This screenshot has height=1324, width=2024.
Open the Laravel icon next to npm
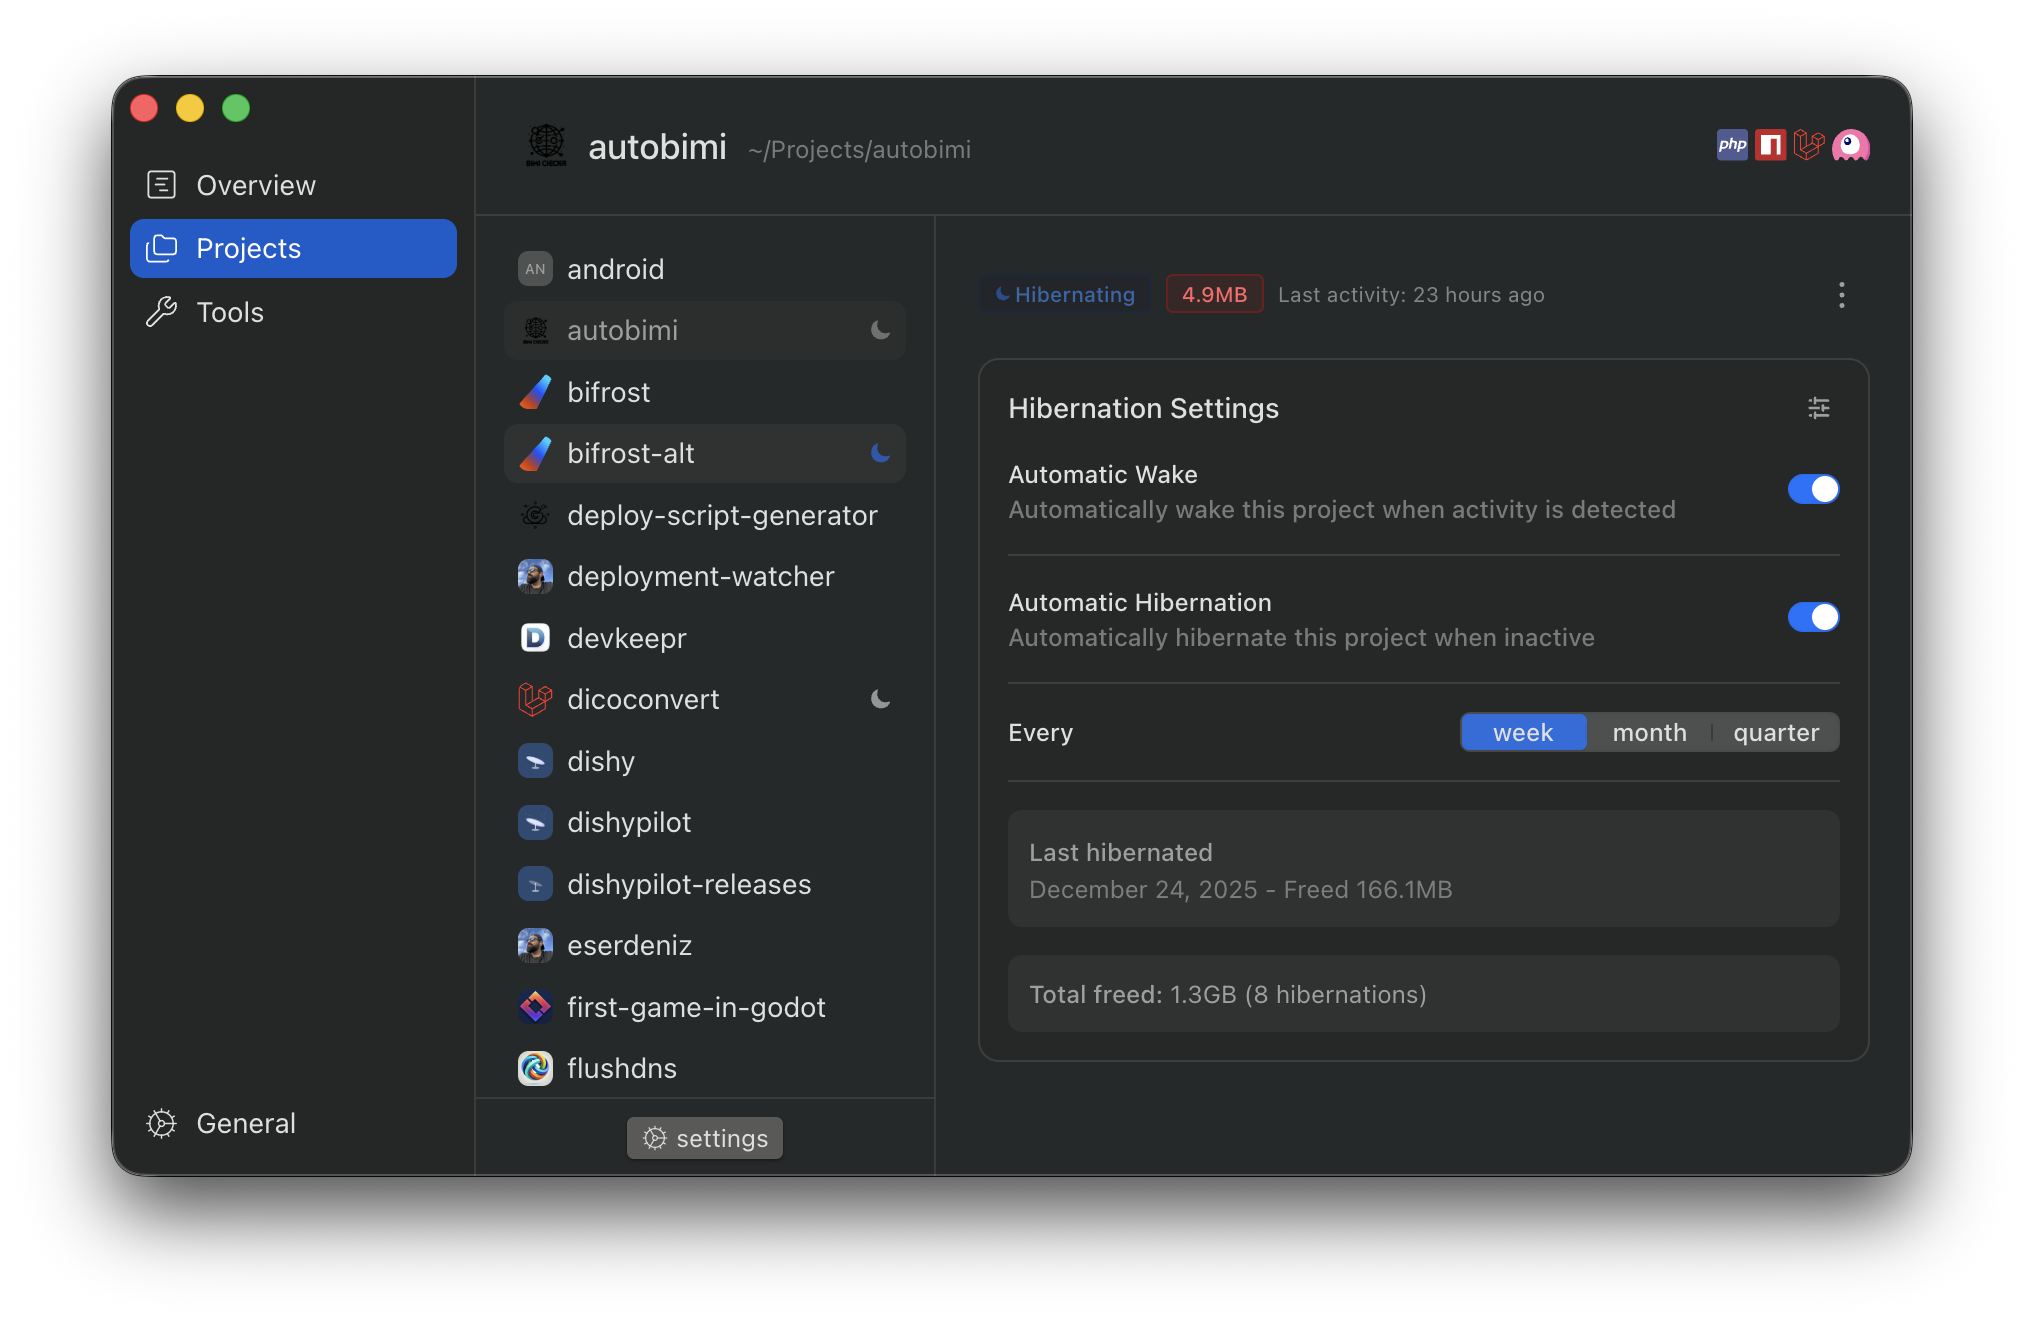pyautogui.click(x=1809, y=144)
